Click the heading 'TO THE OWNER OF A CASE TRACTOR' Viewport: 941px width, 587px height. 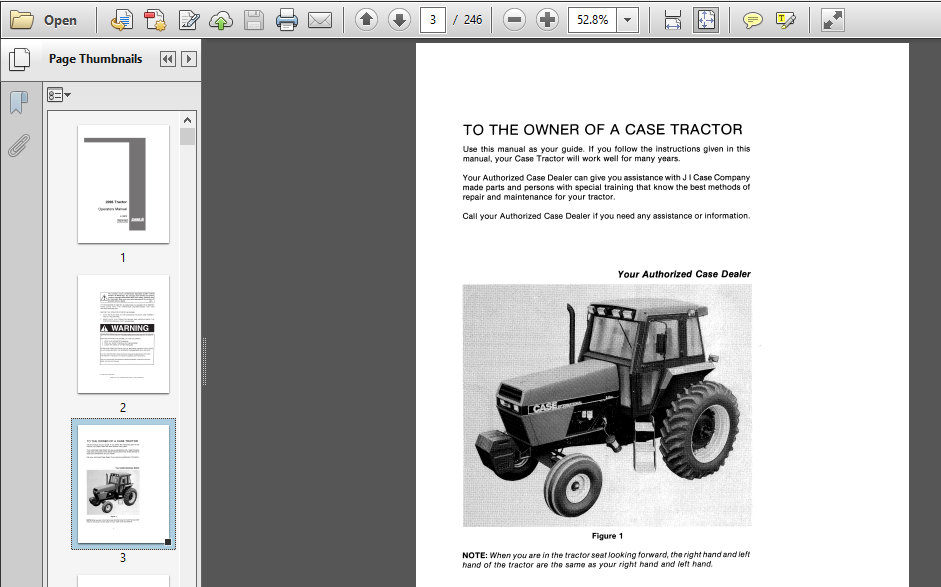click(x=603, y=130)
